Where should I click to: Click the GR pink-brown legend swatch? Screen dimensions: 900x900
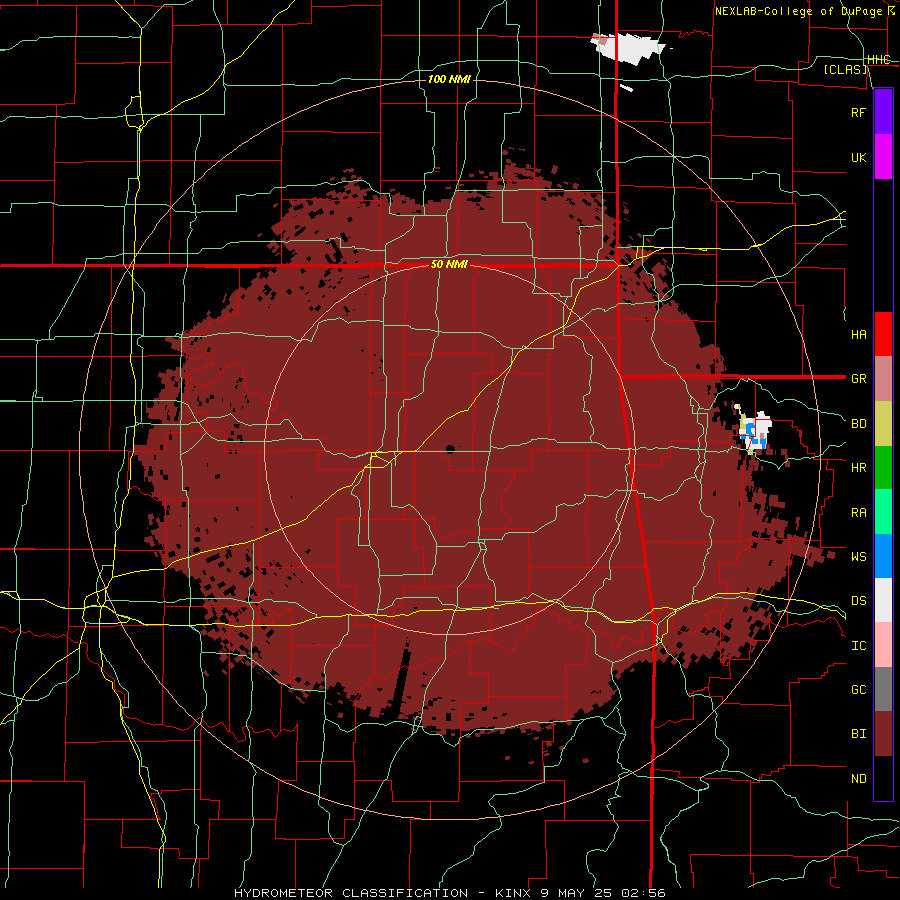883,379
